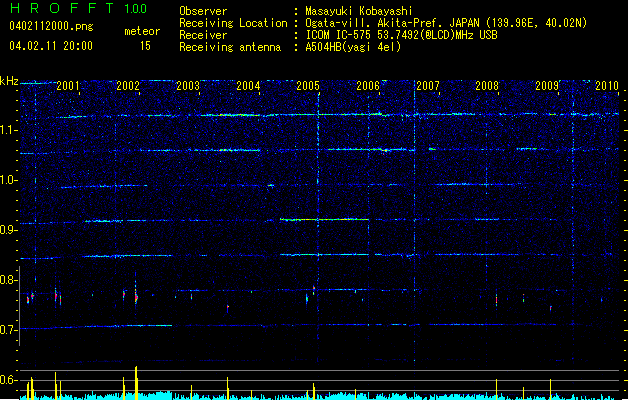Select the Ogata-vill. Akita-Pref. JAPAN location text
629x400 pixels.
coord(446,23)
